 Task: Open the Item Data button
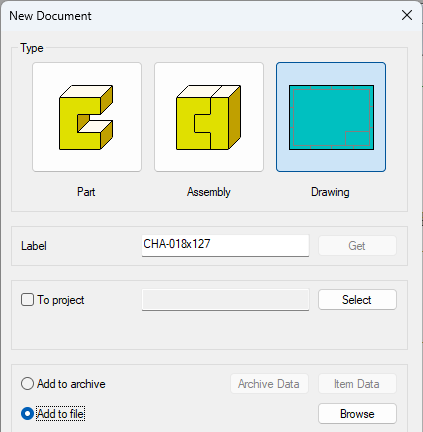click(357, 384)
